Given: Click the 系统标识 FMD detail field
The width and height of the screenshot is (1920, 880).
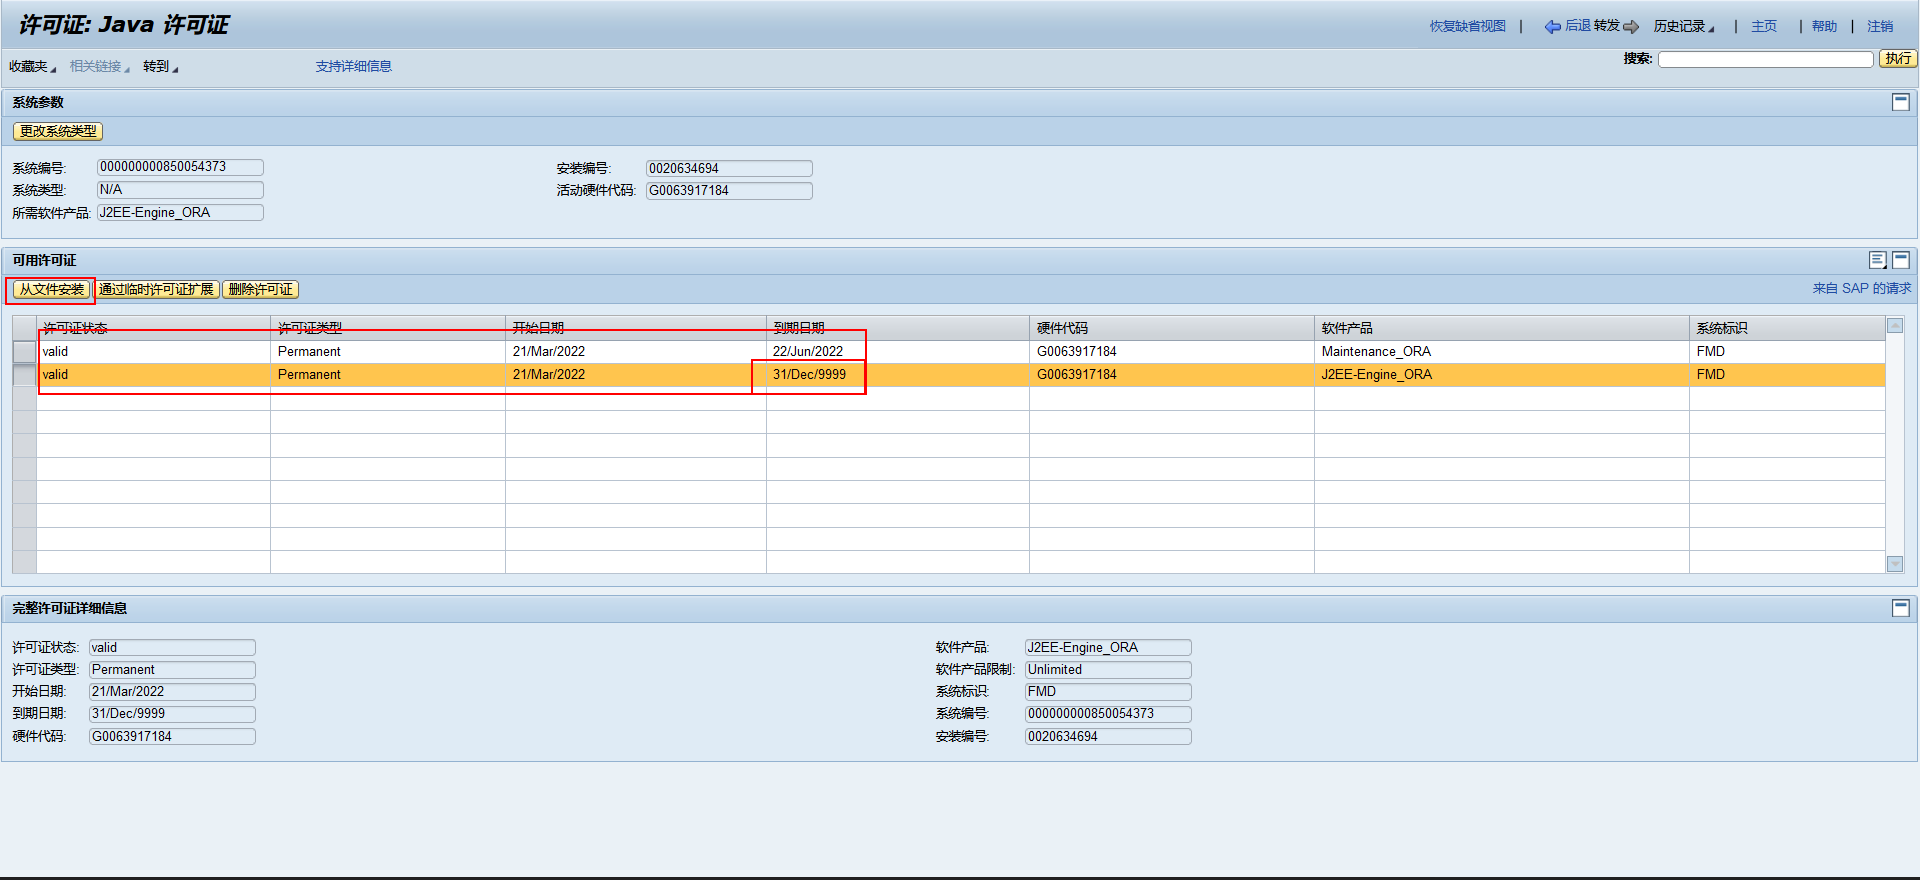Looking at the screenshot, I should coord(1108,691).
